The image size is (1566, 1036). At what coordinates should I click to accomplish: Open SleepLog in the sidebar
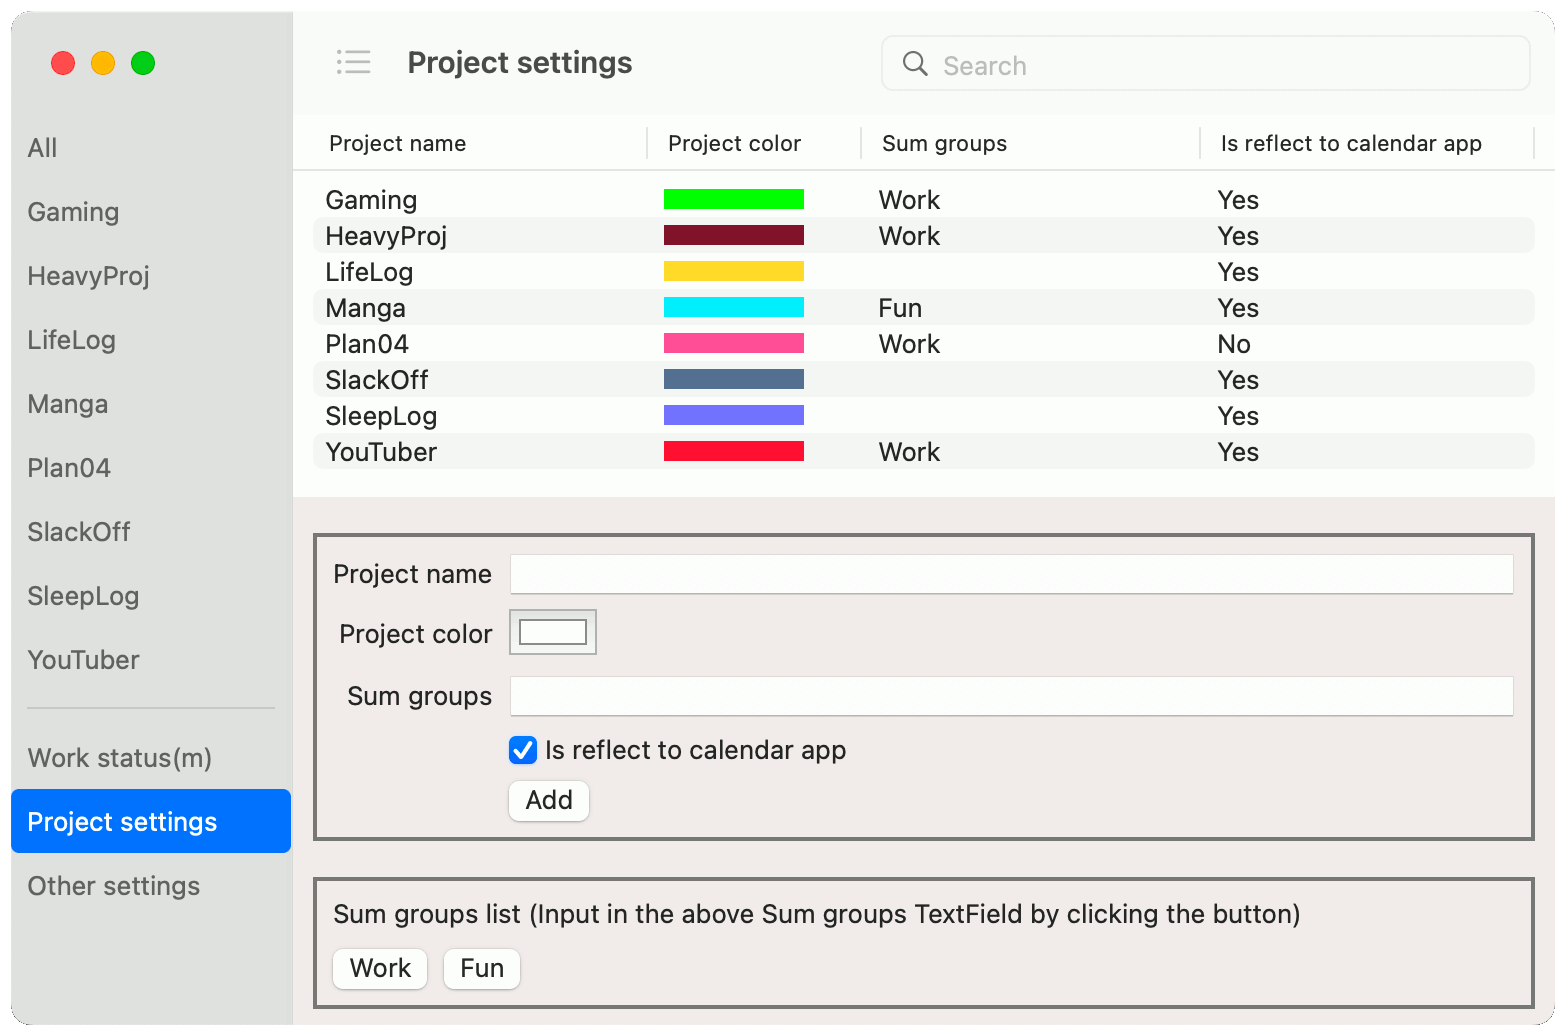coord(84,596)
